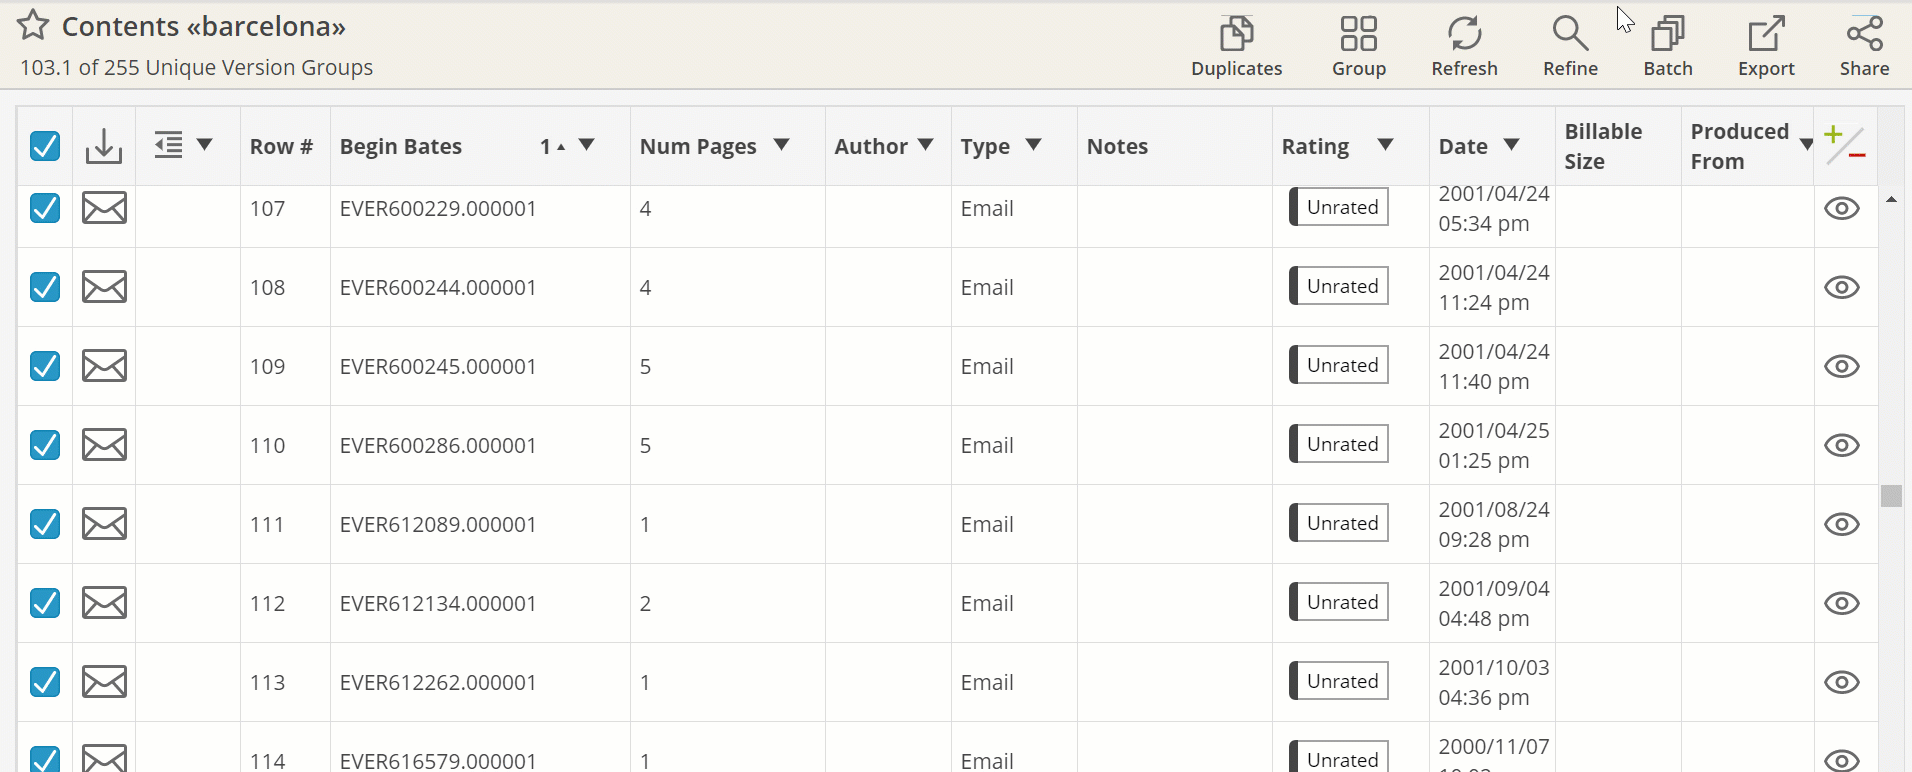Screen dimensions: 1912x772
Task: Open the indent column dropdown arrow
Action: point(205,145)
